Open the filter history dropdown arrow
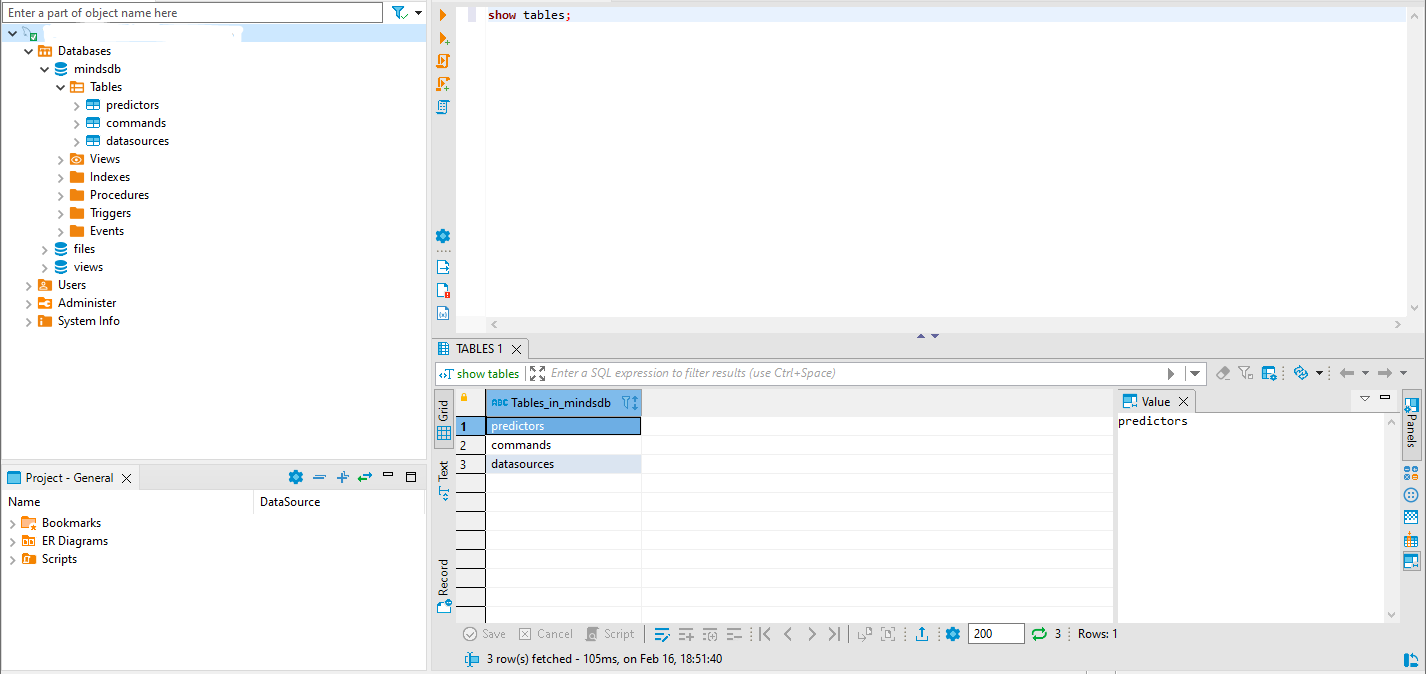The image size is (1426, 674). tap(1194, 373)
